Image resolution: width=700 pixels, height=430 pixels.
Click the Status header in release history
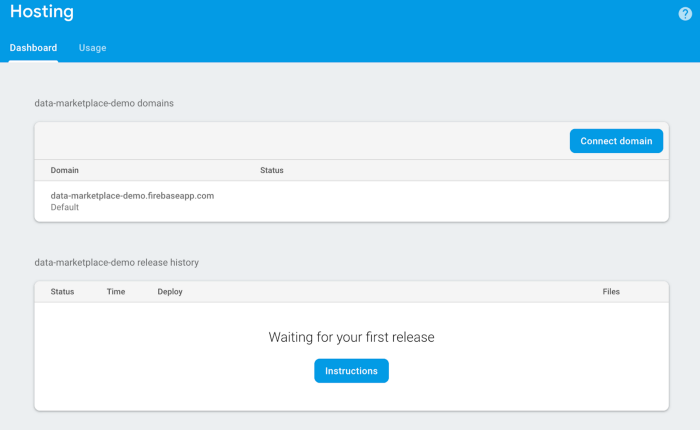coord(62,292)
